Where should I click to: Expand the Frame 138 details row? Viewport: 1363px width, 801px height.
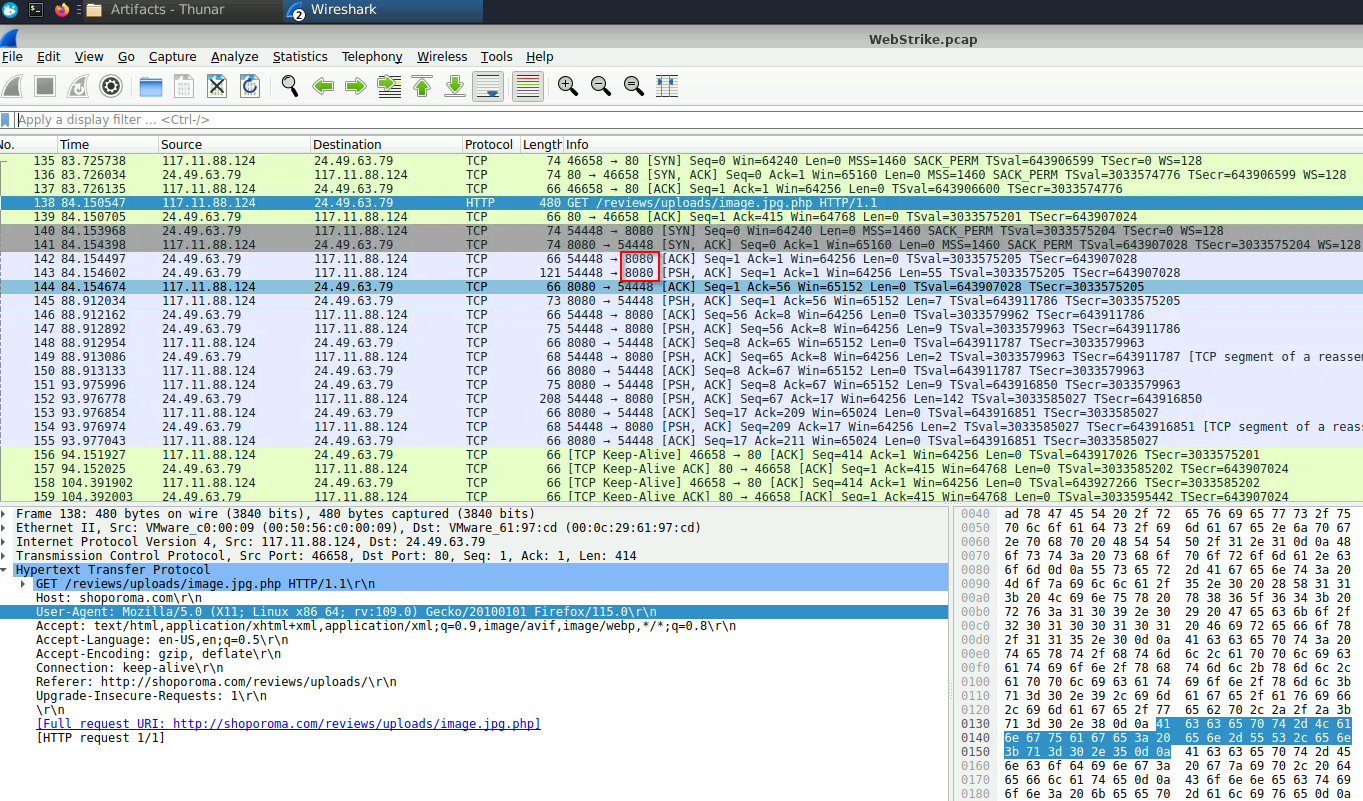pos(6,514)
